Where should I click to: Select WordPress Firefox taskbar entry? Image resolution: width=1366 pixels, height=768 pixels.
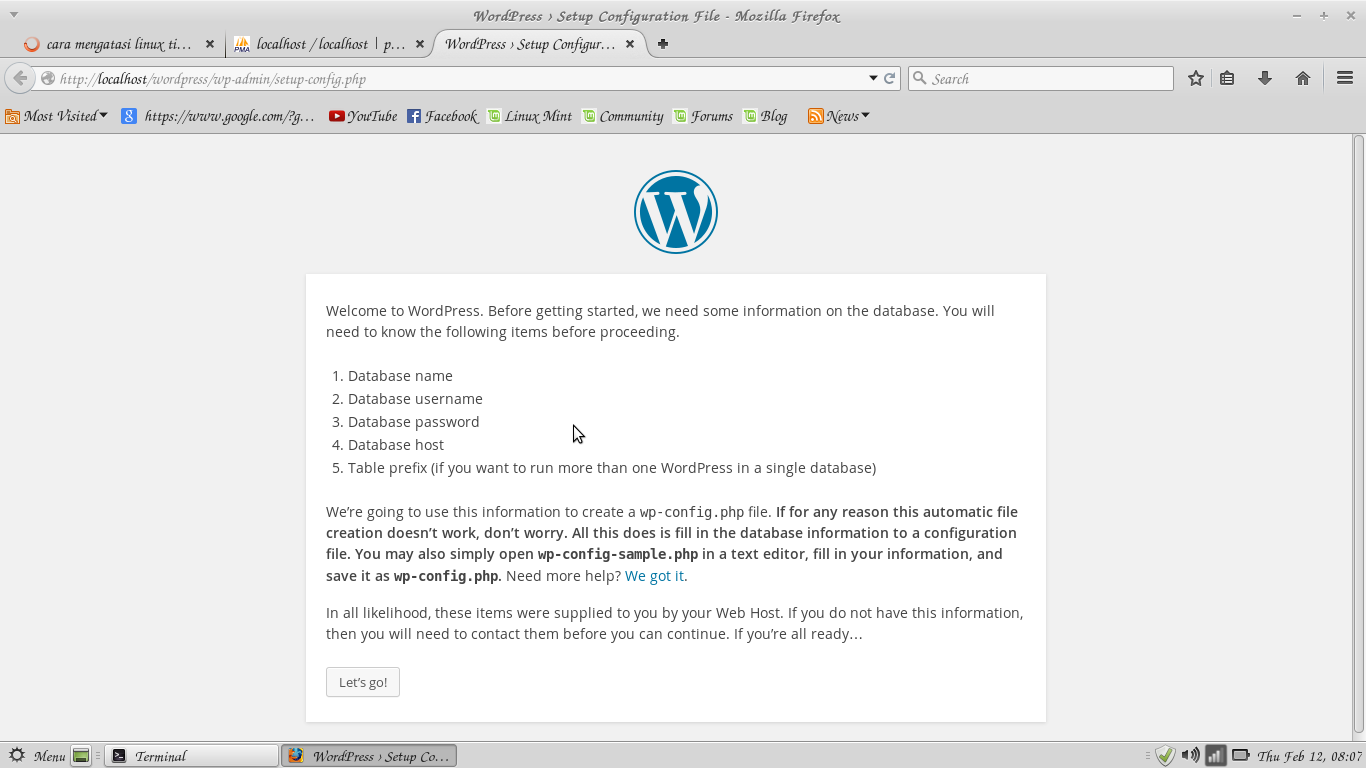point(368,756)
